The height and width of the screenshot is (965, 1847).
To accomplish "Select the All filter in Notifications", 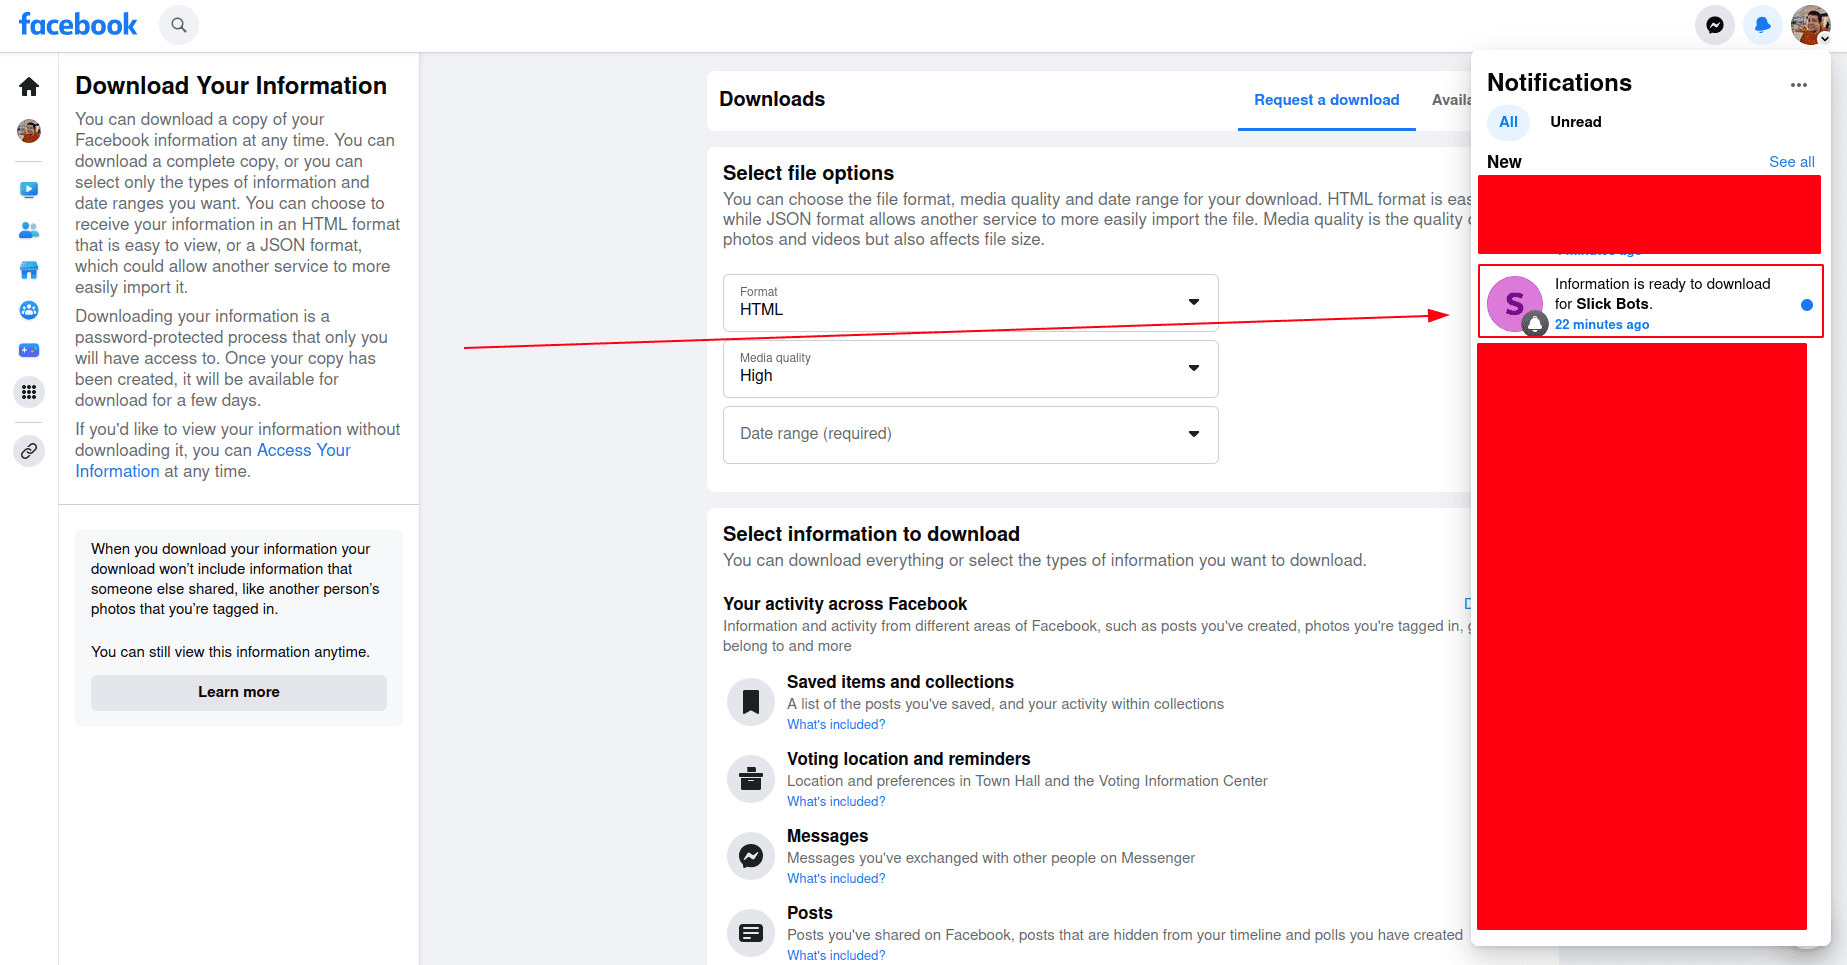I will coord(1508,122).
